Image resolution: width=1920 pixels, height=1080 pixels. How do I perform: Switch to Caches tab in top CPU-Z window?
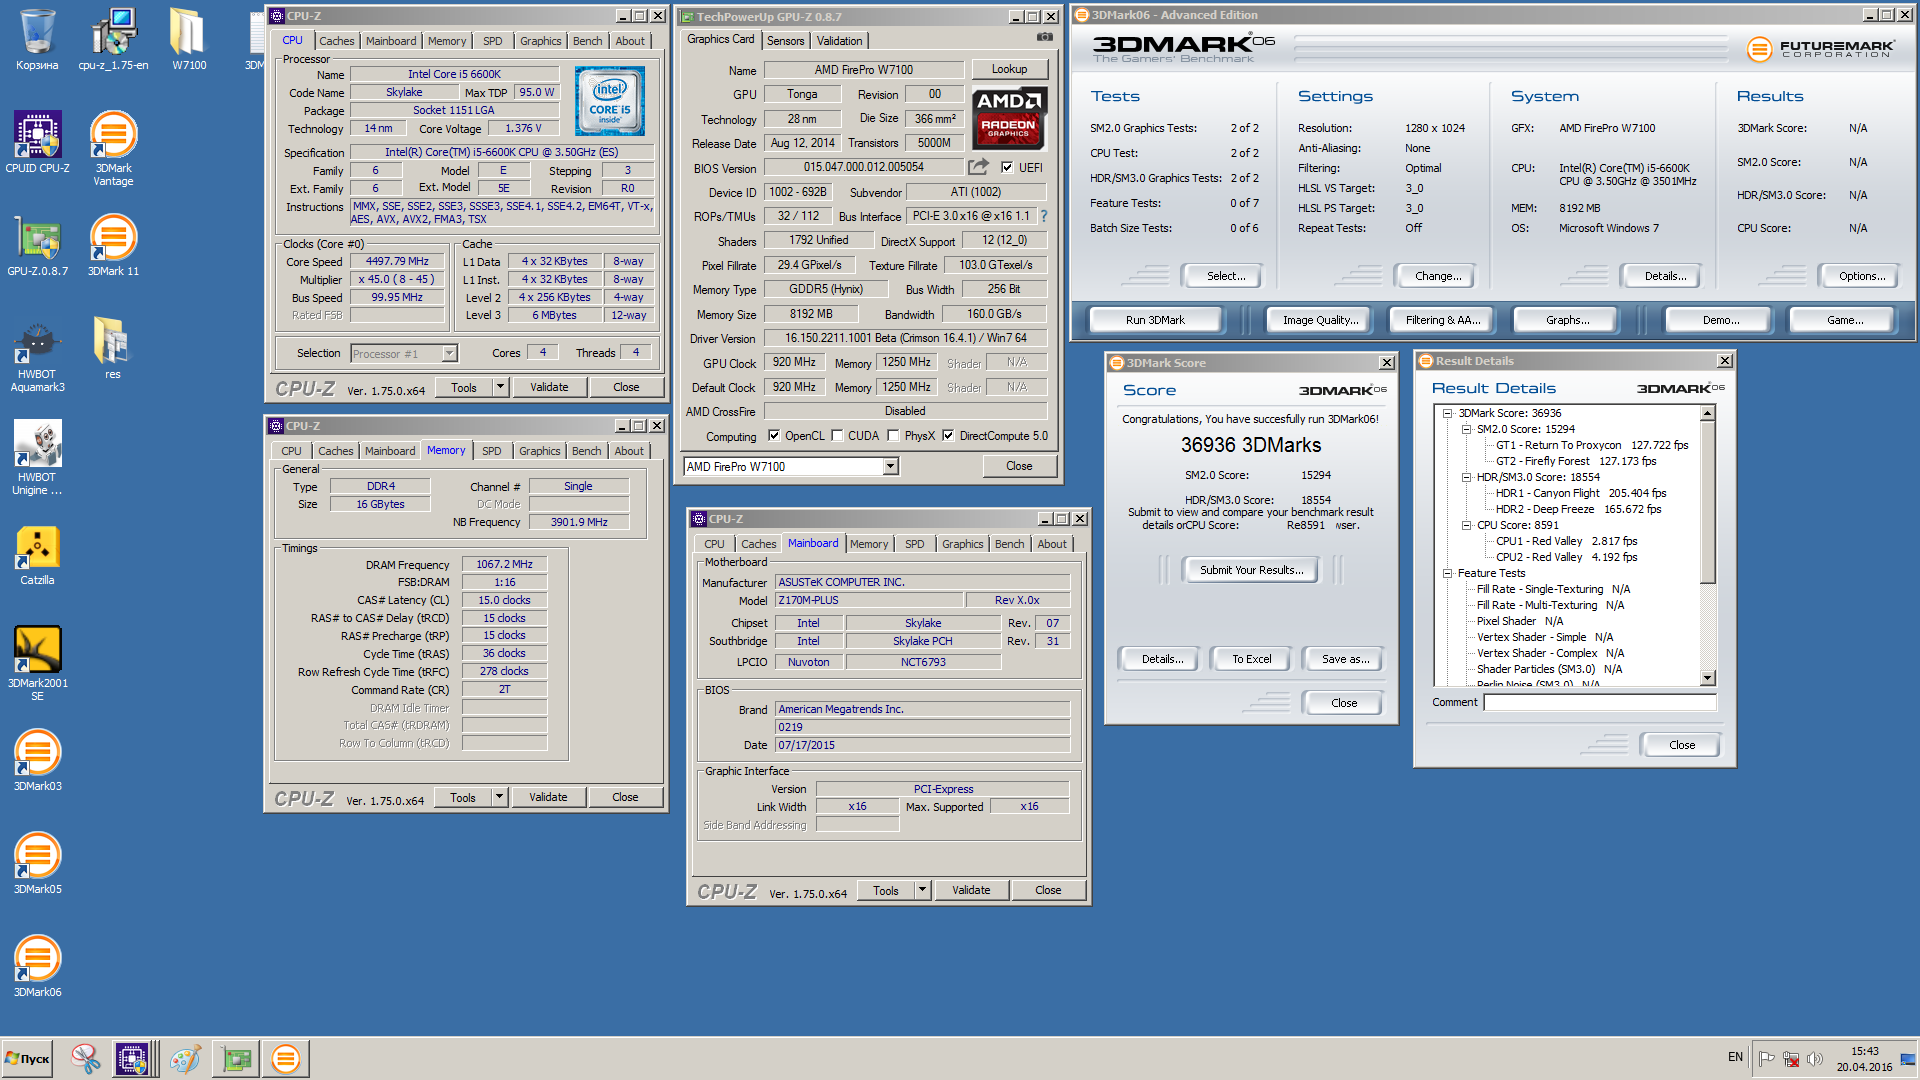click(x=336, y=41)
